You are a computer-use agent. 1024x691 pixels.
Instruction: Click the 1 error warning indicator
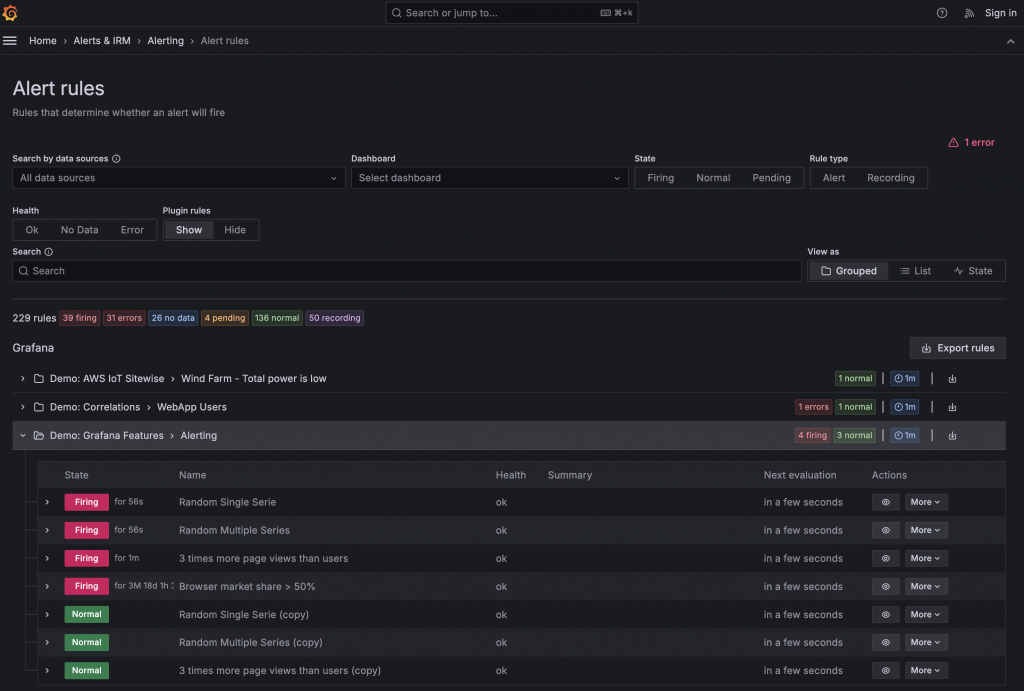point(971,142)
